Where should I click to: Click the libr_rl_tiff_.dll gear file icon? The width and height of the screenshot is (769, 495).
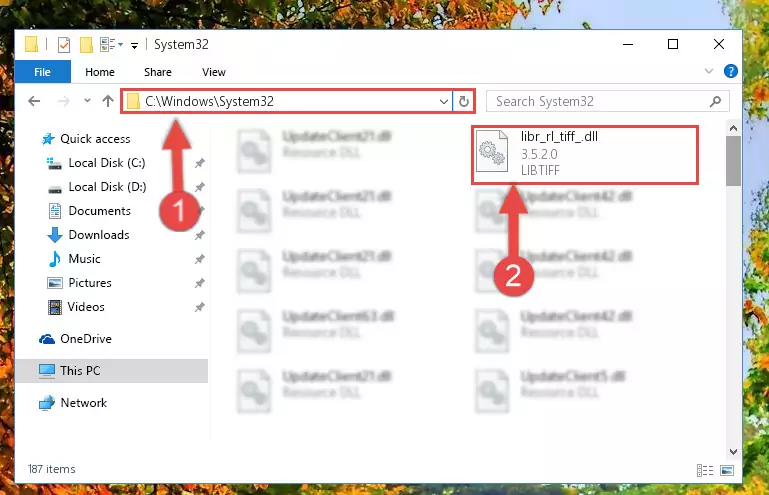[492, 151]
